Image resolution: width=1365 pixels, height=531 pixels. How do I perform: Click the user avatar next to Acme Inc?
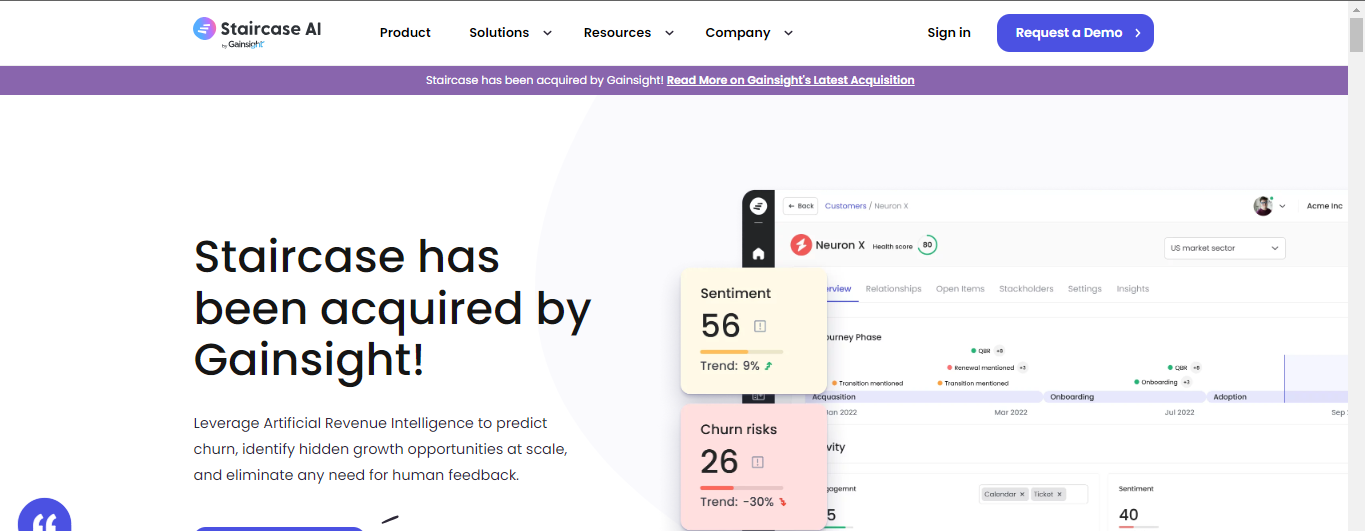click(x=1263, y=206)
